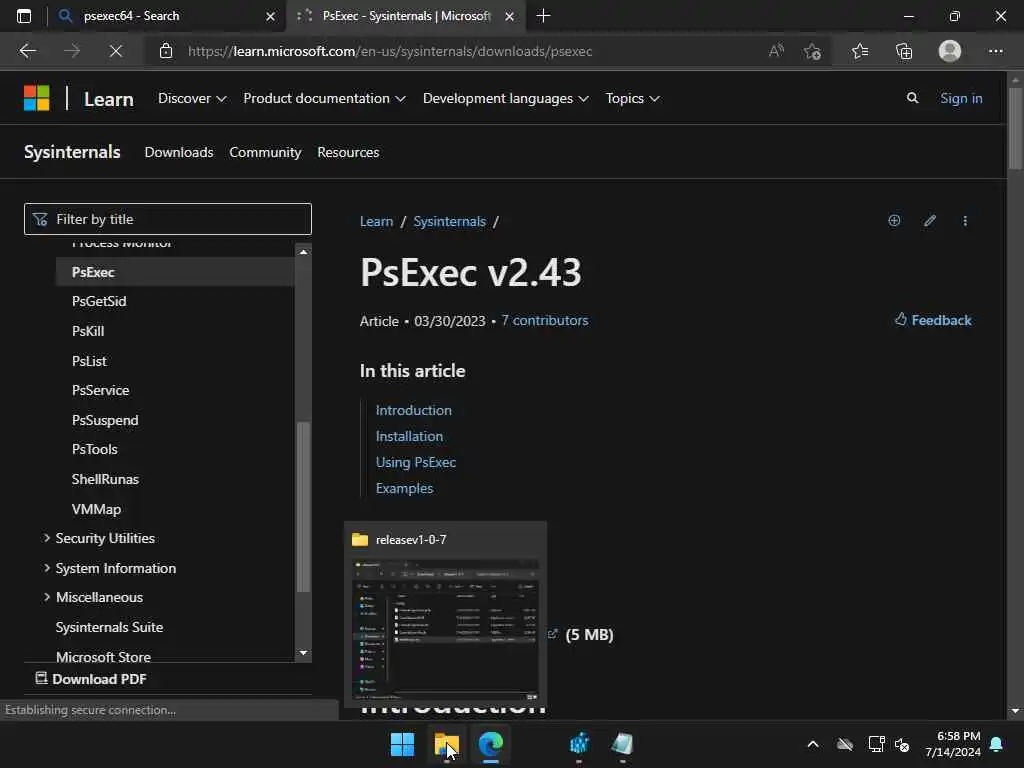Add this page to favorites
Viewport: 1024px width, 768px height.
[812, 51]
